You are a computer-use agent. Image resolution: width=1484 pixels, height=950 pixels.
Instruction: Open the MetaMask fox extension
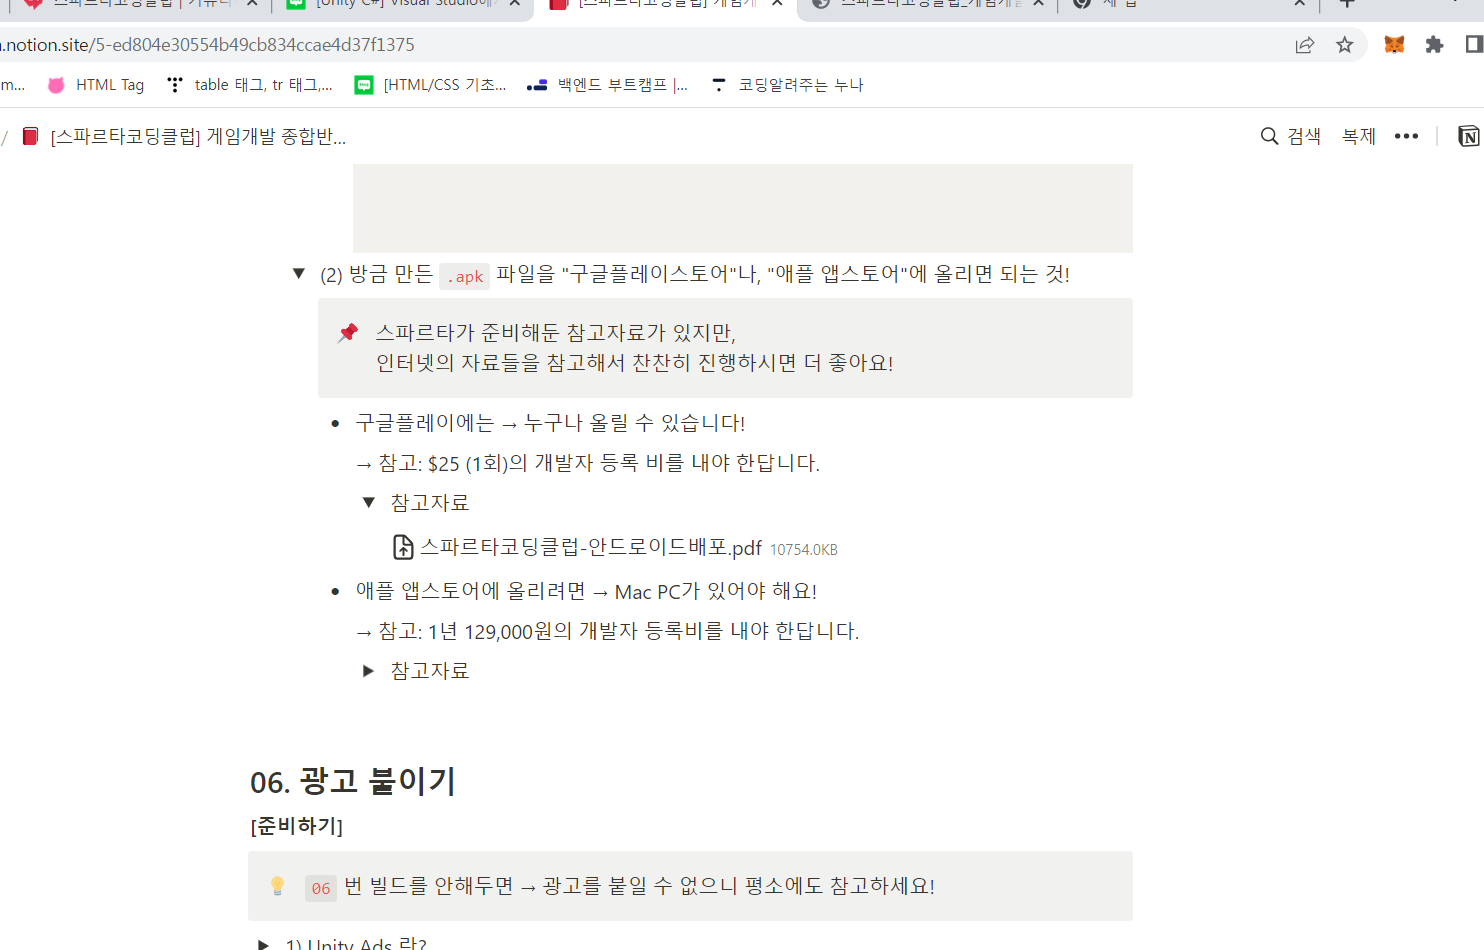click(x=1394, y=45)
